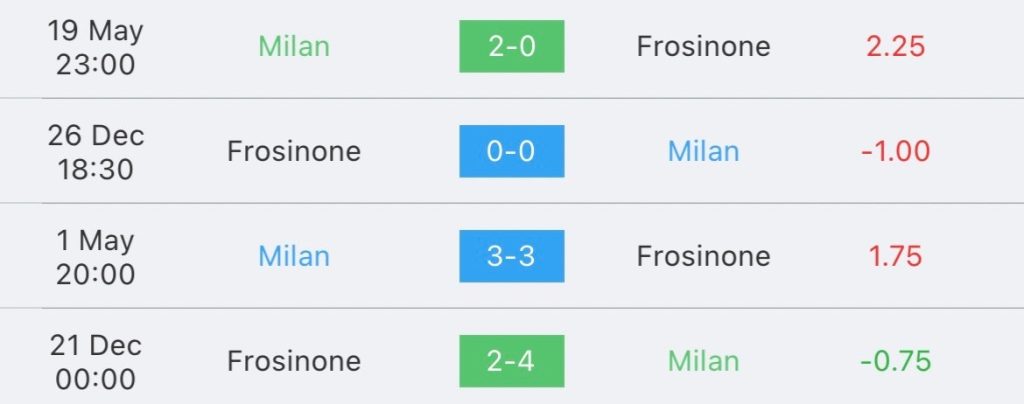
Task: Select Frosinone home team in 21 Dec match
Action: coord(294,361)
